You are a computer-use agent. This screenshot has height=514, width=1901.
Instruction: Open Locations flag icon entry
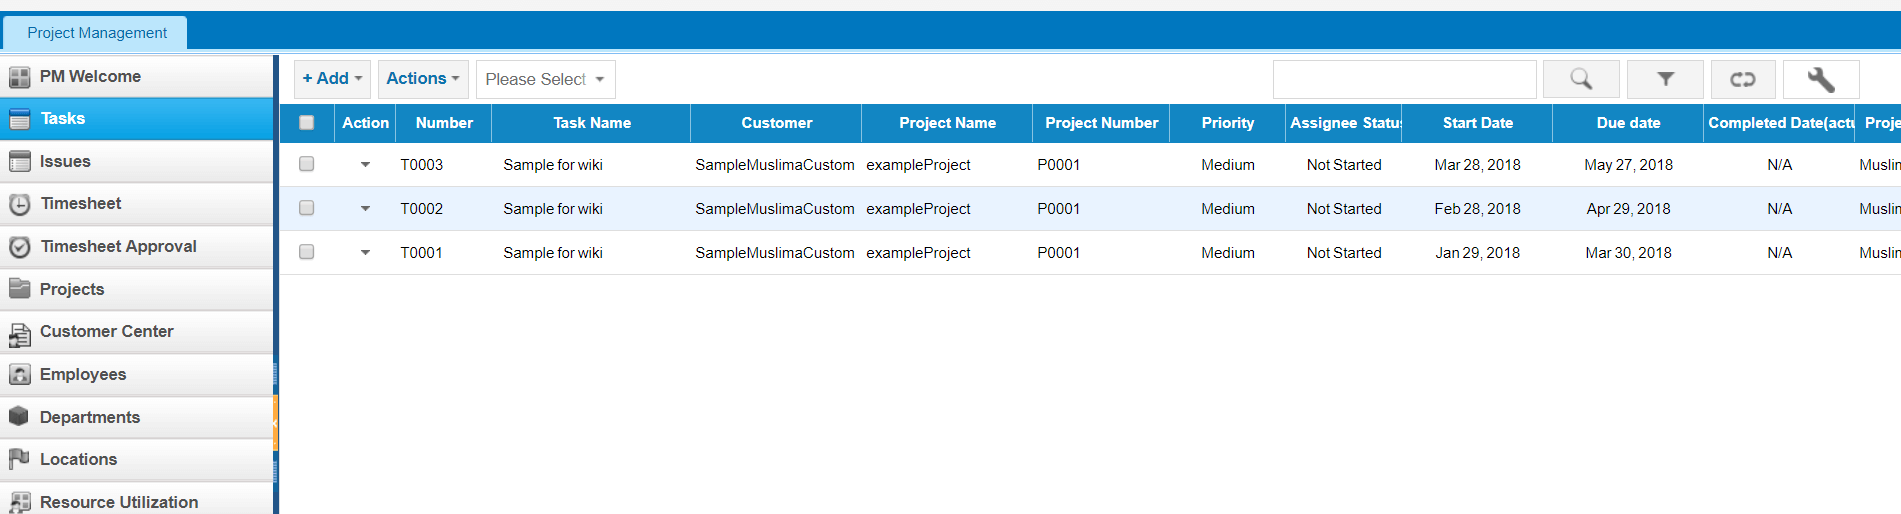point(19,459)
